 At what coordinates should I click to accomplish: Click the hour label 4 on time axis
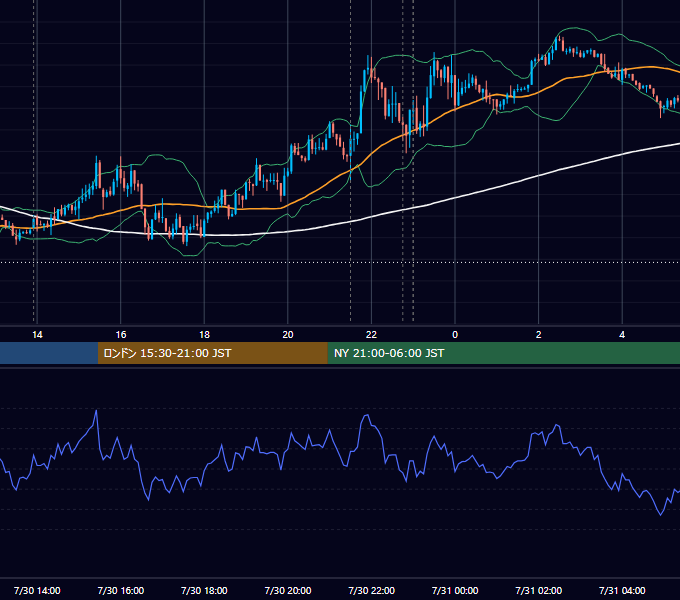click(x=622, y=335)
